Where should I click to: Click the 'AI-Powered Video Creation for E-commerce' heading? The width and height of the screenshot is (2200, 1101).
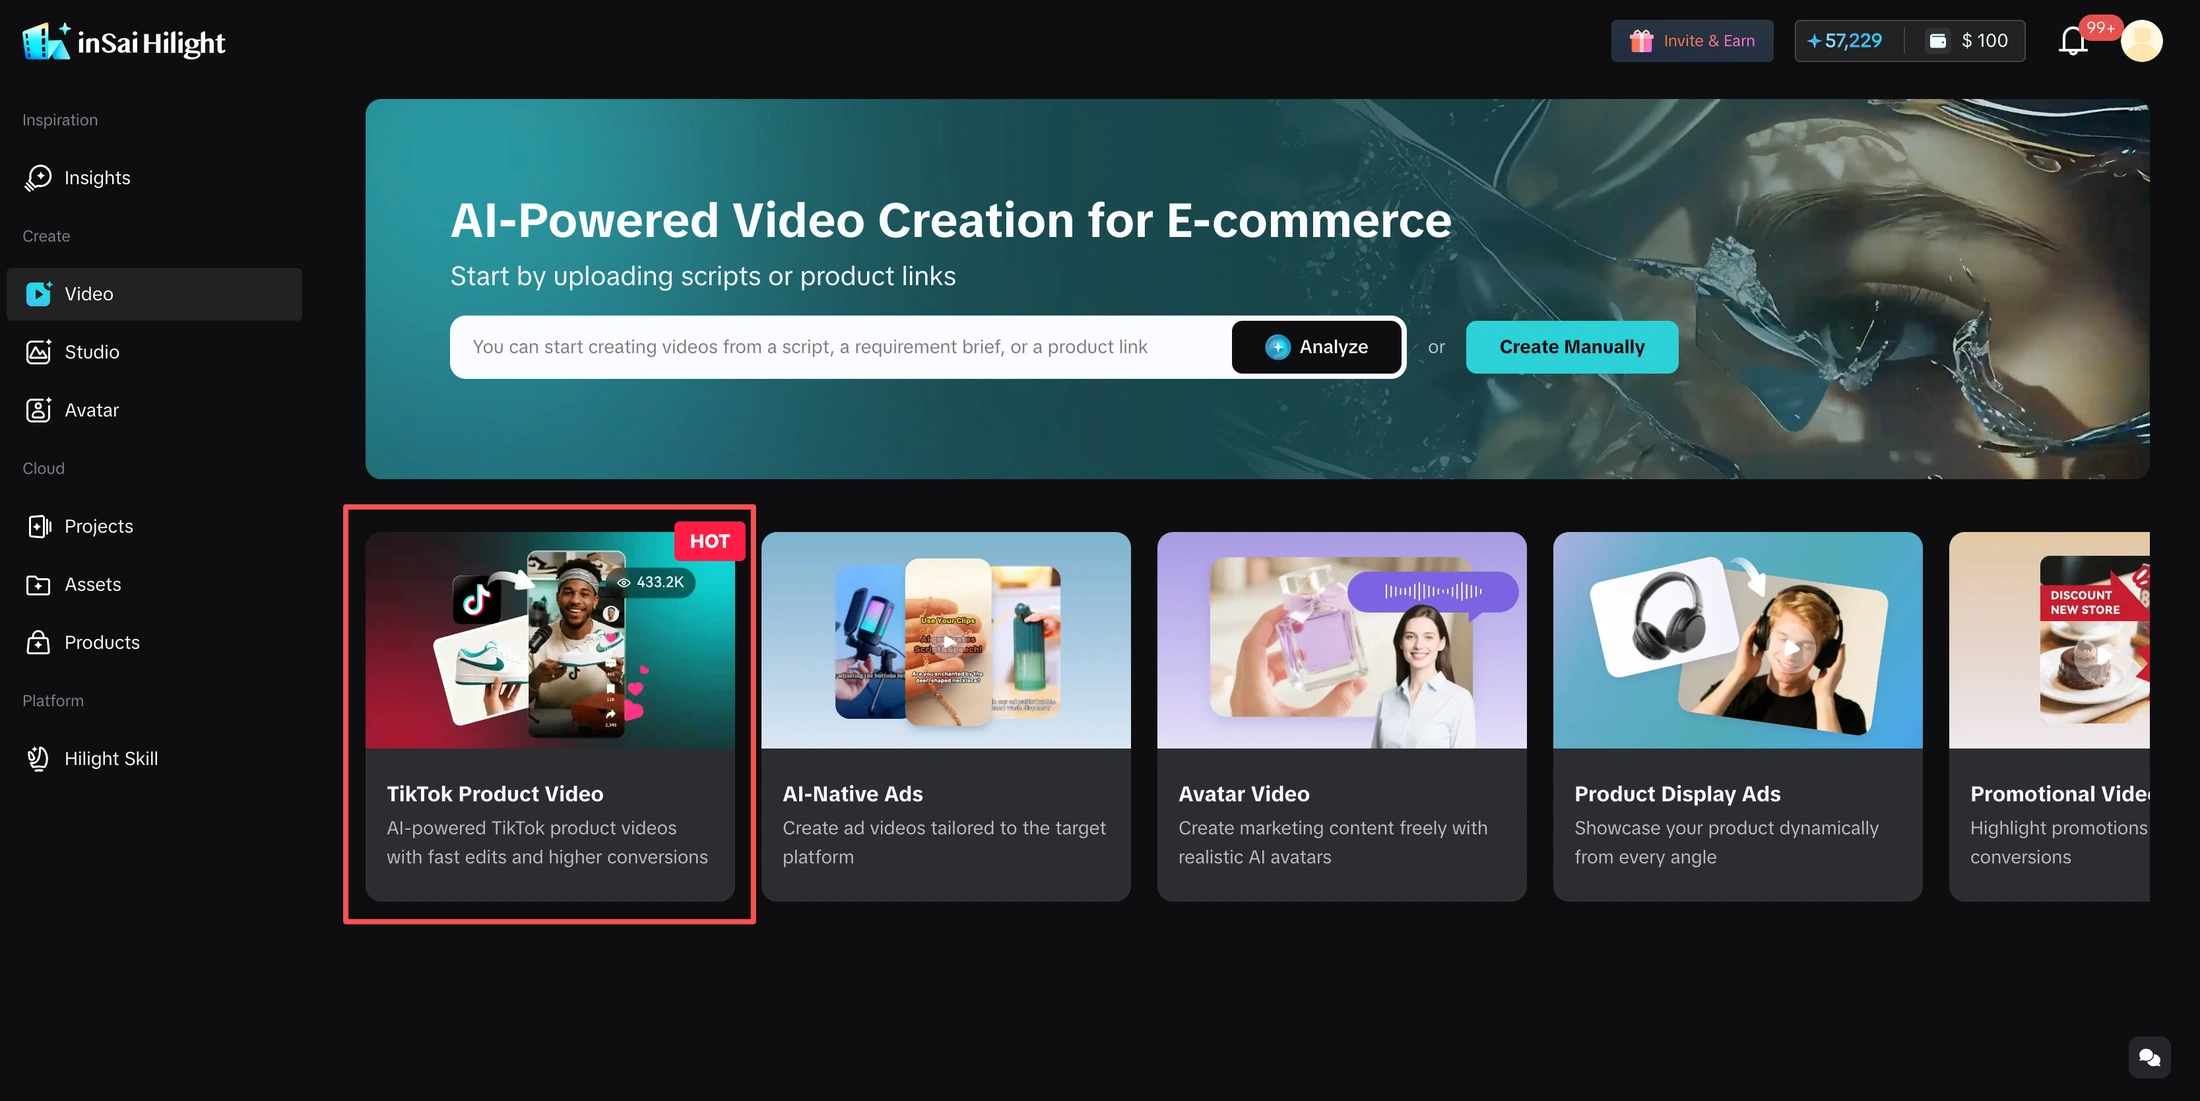coord(951,220)
